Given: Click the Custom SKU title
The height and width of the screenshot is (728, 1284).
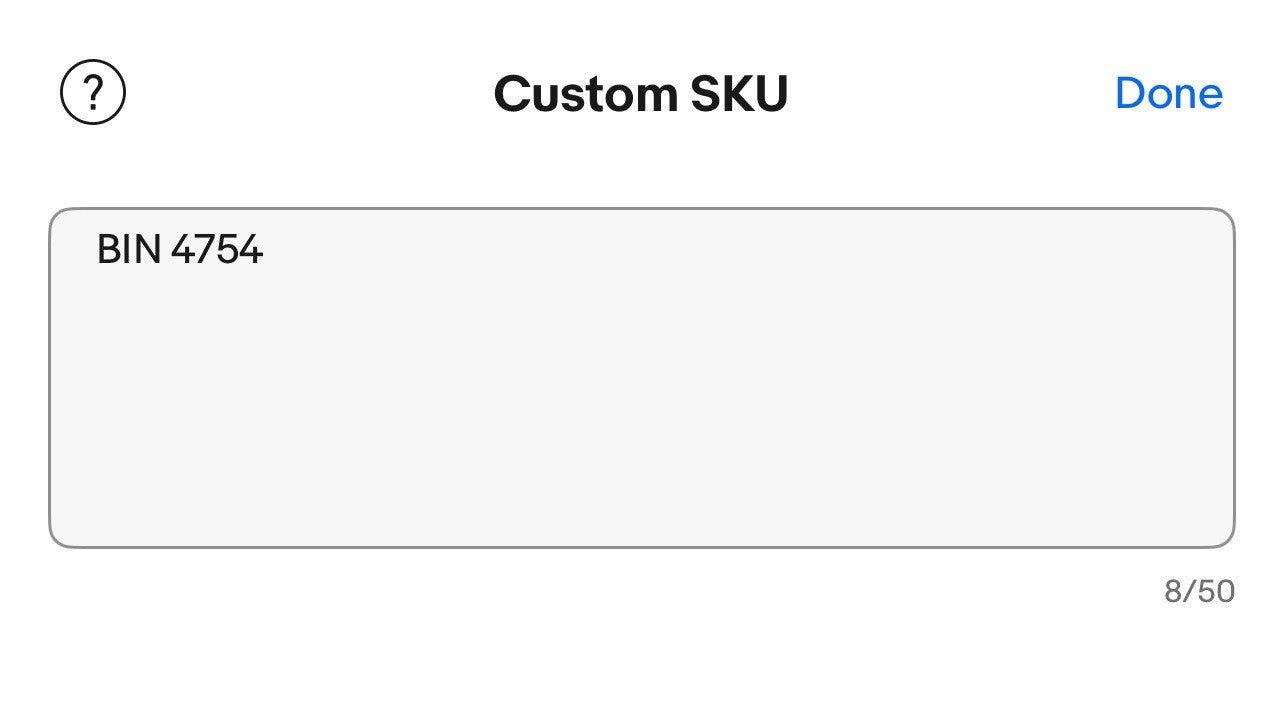Looking at the screenshot, I should coord(641,94).
